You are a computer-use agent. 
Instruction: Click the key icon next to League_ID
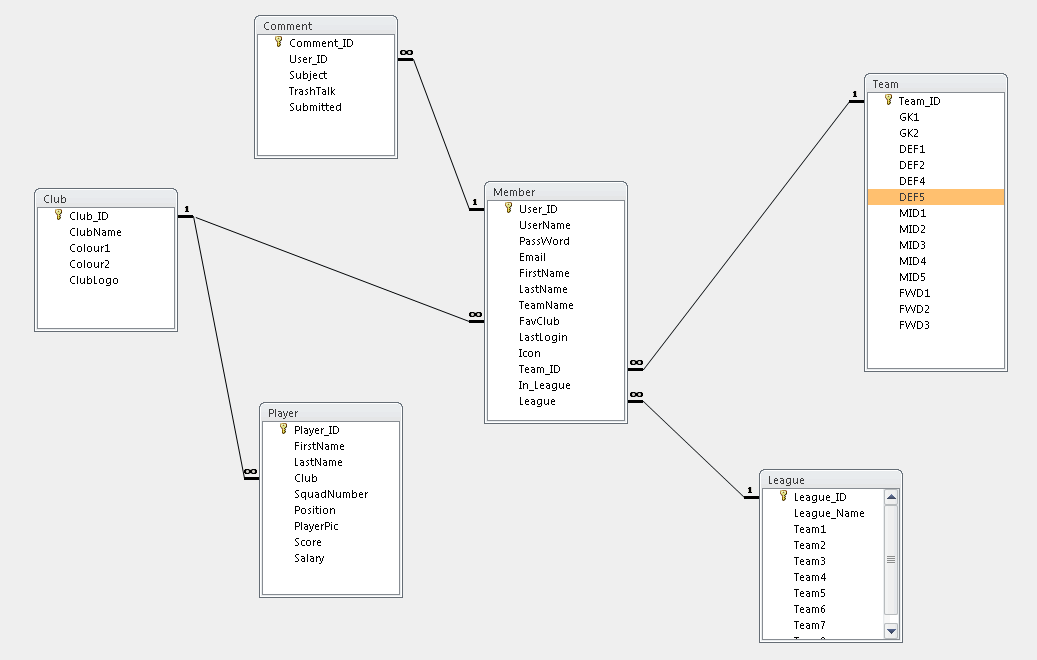coord(783,496)
